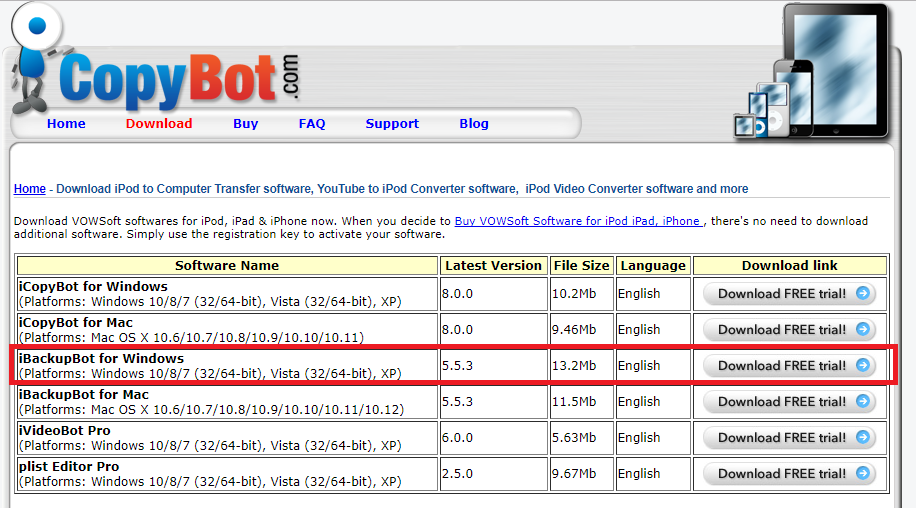916x508 pixels.
Task: Follow the Home breadcrumb link
Action: (x=30, y=189)
